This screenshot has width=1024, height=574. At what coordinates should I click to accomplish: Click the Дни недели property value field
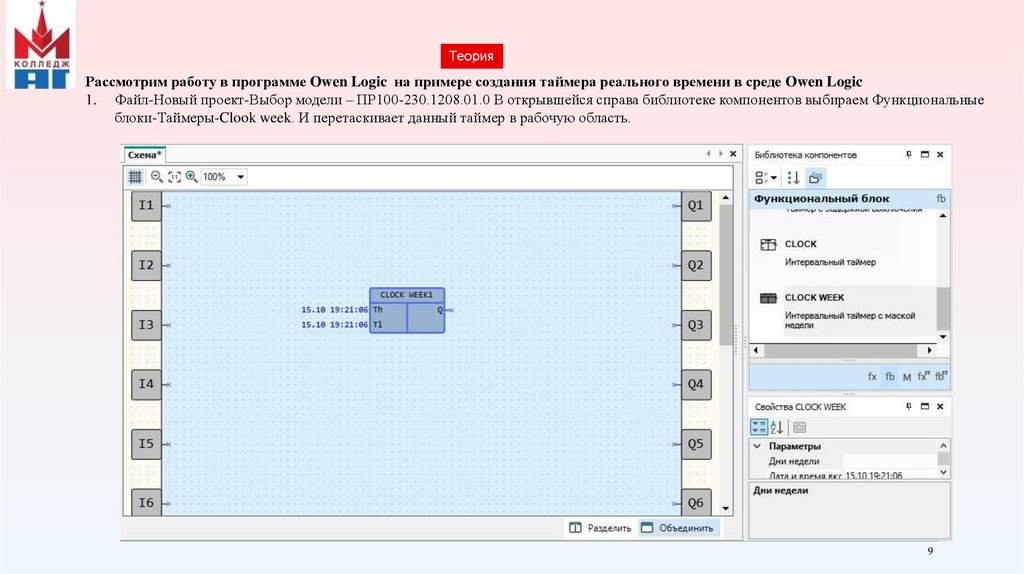889,461
